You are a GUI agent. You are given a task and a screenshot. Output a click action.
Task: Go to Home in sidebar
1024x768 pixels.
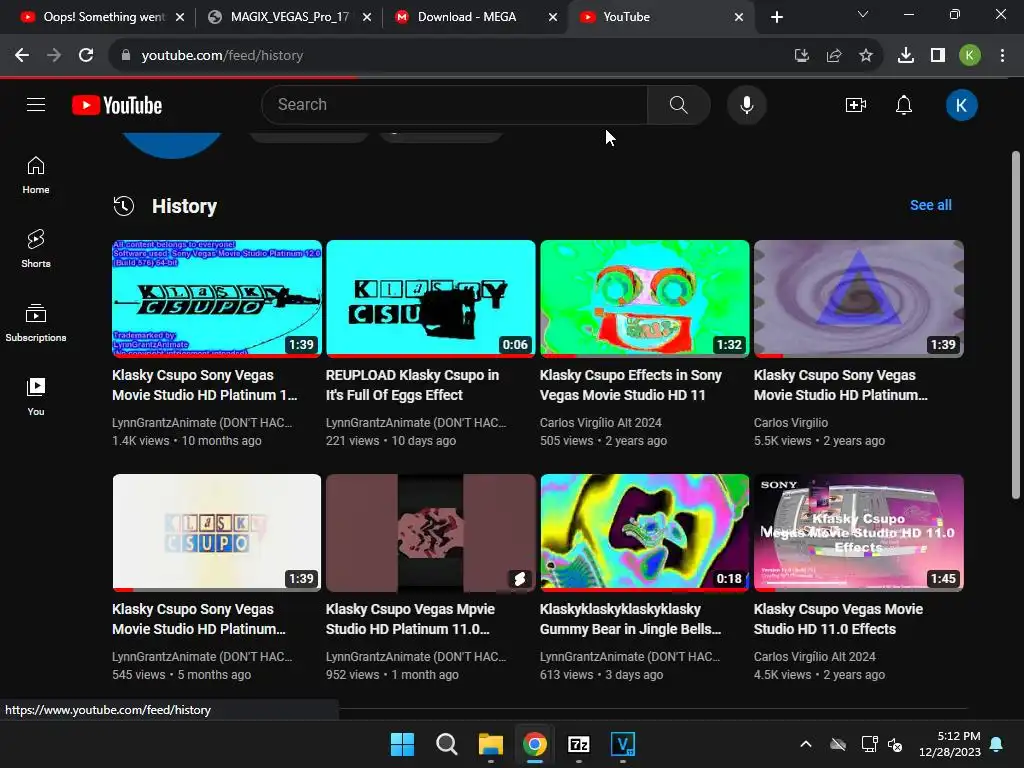(36, 176)
